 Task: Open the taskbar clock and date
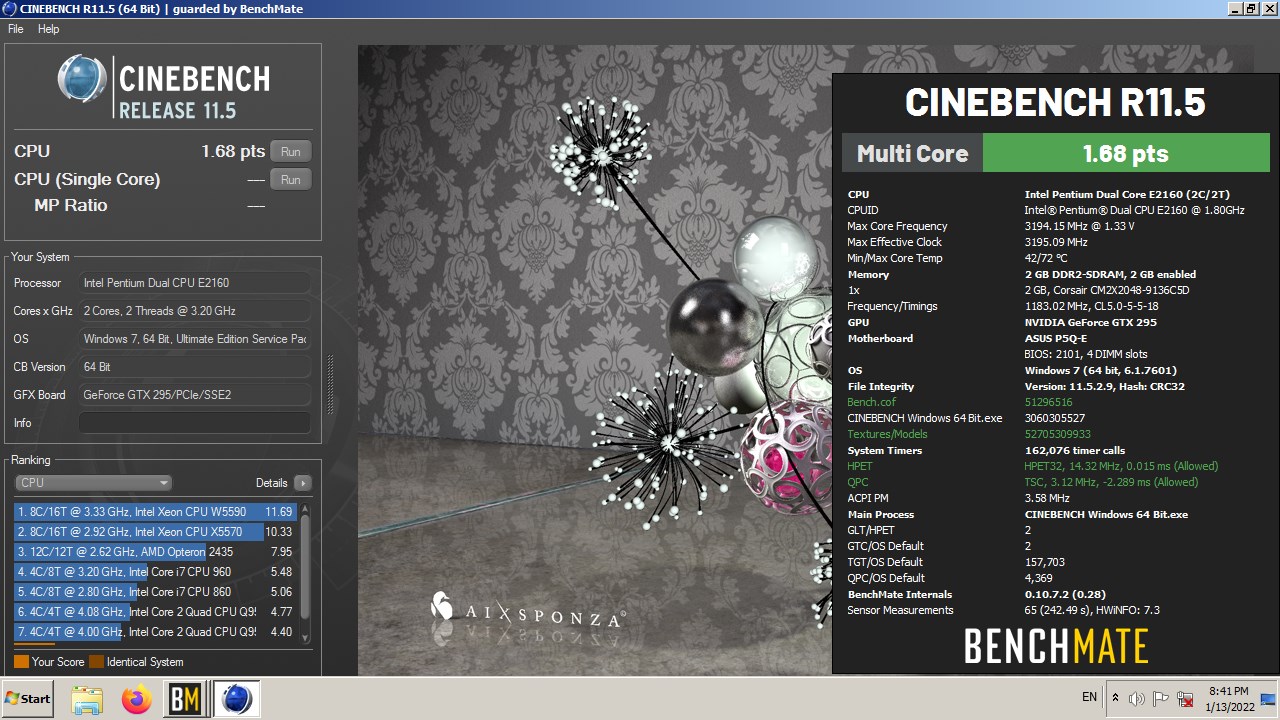point(1228,699)
